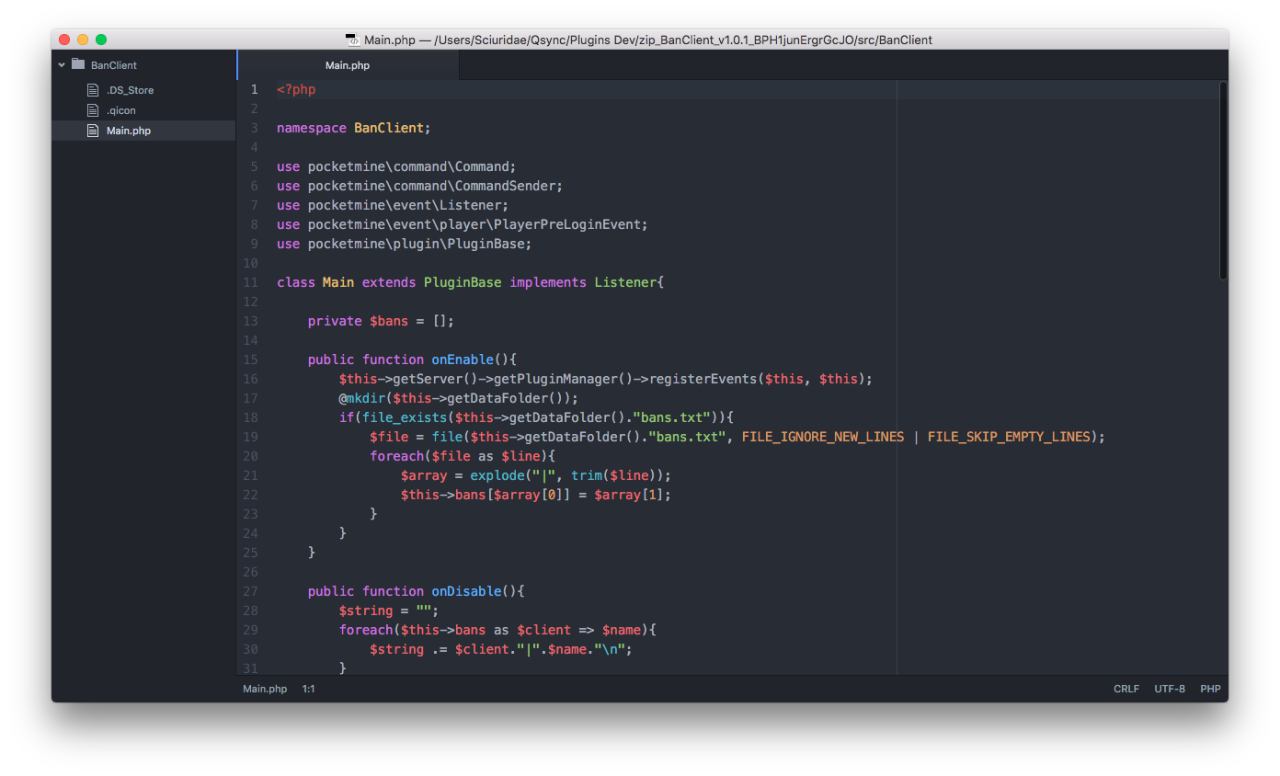Click '$string = "";' line
The image size is (1280, 776).
(388, 610)
